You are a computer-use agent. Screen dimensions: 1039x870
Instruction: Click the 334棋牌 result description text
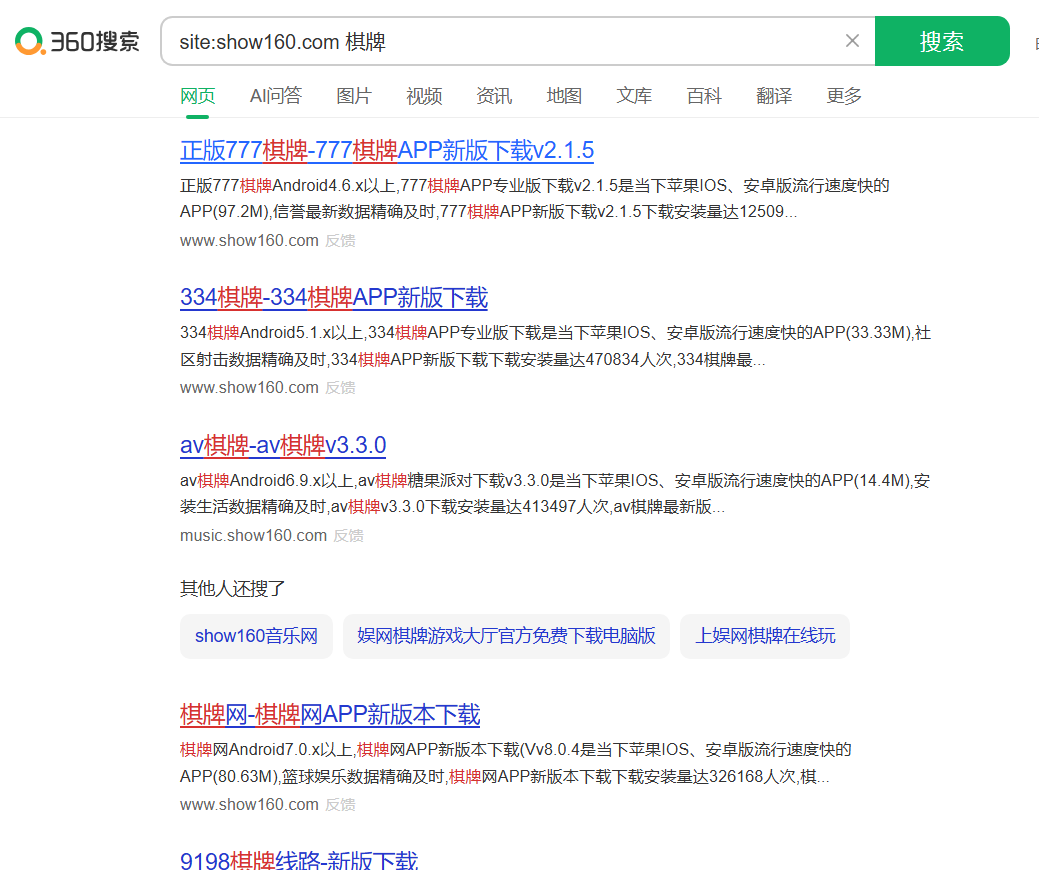click(x=555, y=346)
